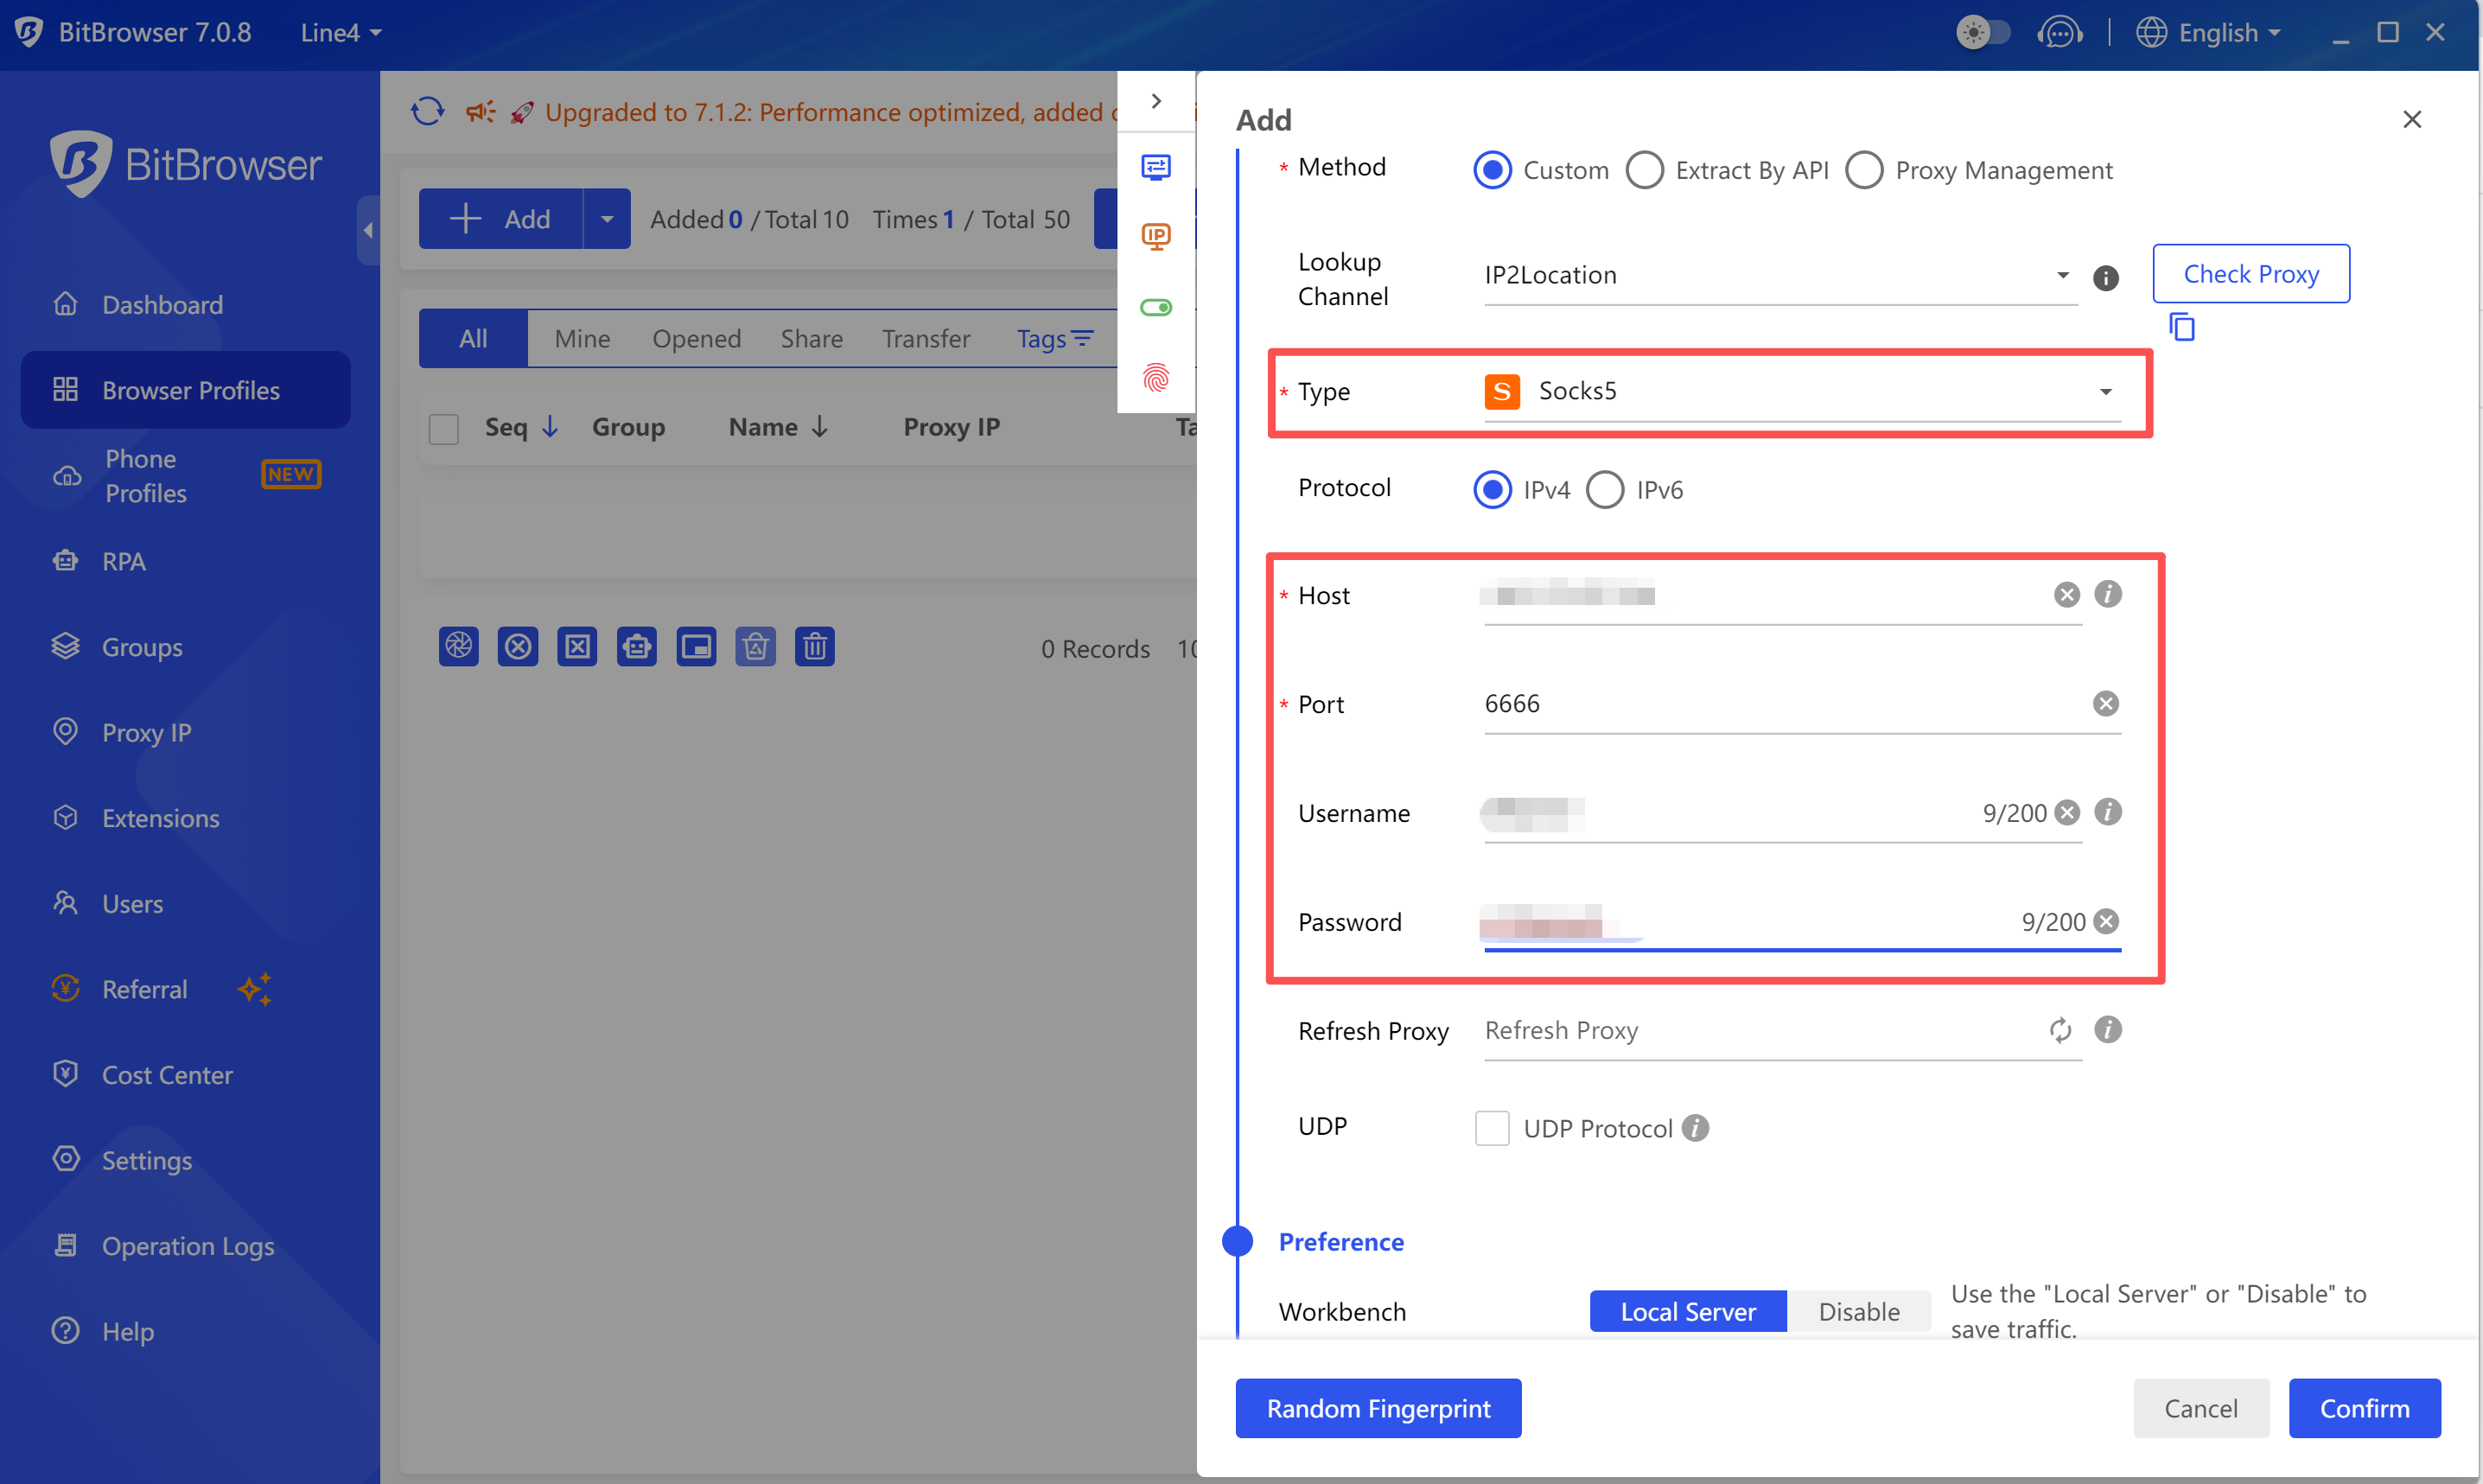The height and width of the screenshot is (1484, 2483).
Task: Switch to the Opened tab
Action: 696,339
